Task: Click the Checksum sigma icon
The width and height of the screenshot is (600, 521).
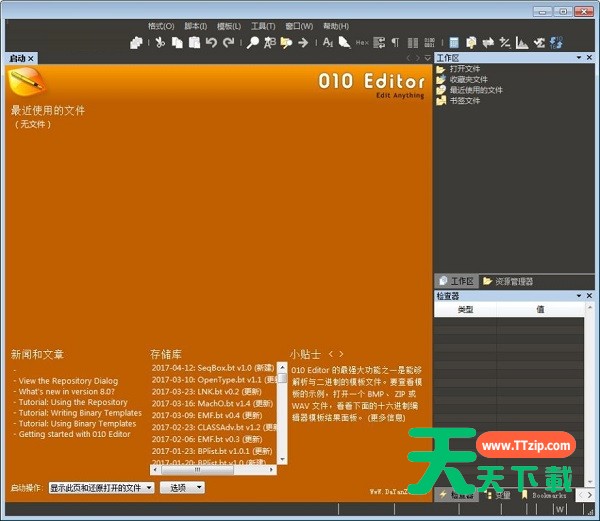Action: [539, 42]
